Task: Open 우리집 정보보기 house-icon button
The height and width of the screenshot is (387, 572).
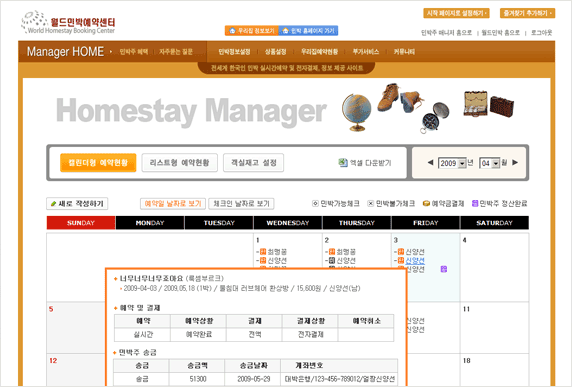Action: (252, 31)
